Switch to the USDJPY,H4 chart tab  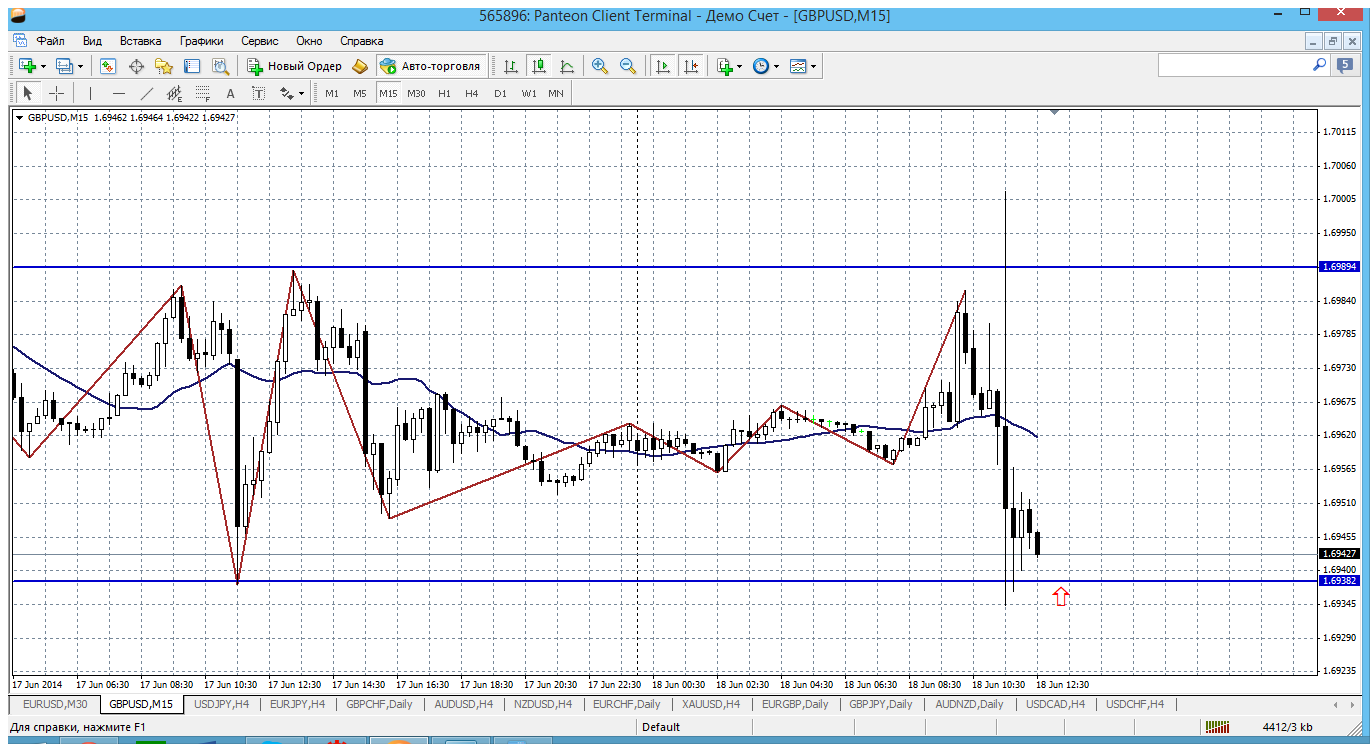tap(221, 704)
